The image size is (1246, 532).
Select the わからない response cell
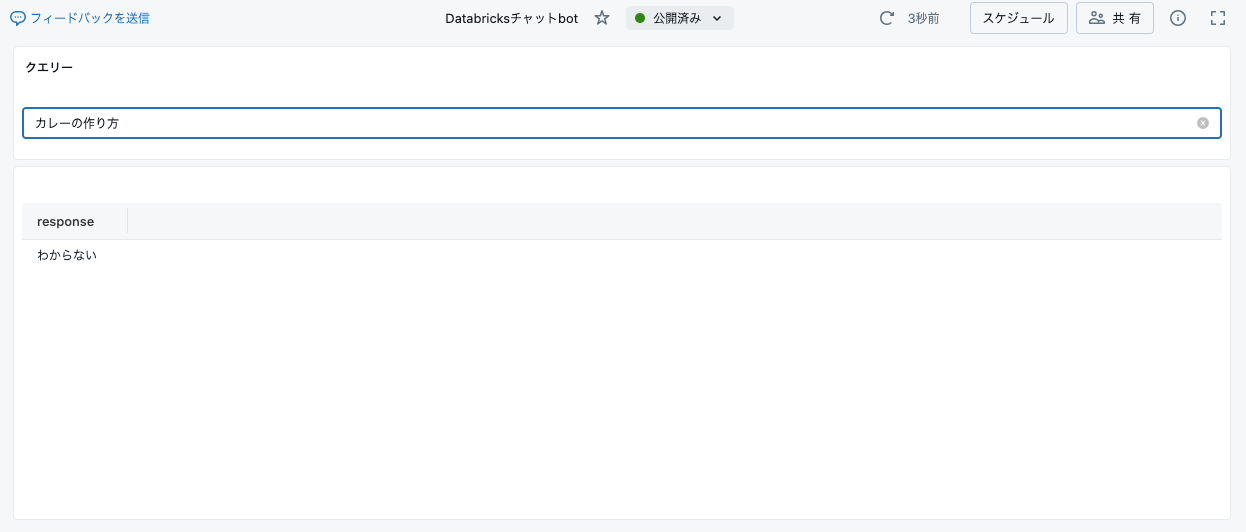[x=67, y=255]
